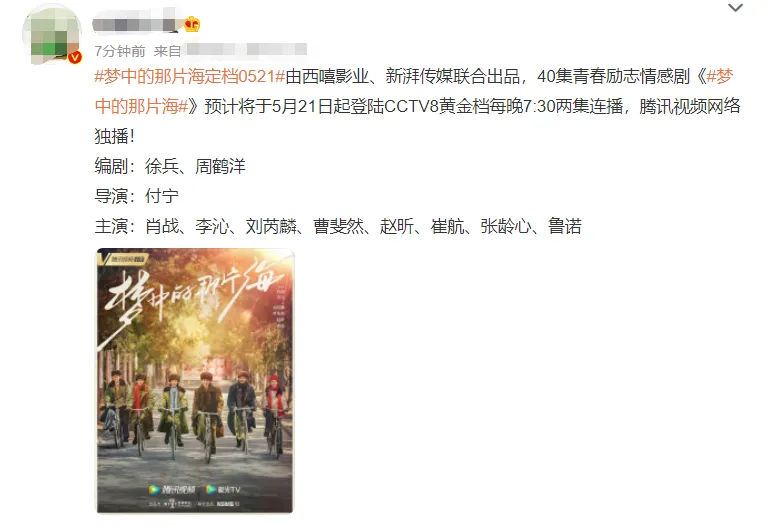Image resolution: width=766 pixels, height=526 pixels.
Task: Click the 编剧：徐兵、周鹤洋 line
Action: [170, 167]
